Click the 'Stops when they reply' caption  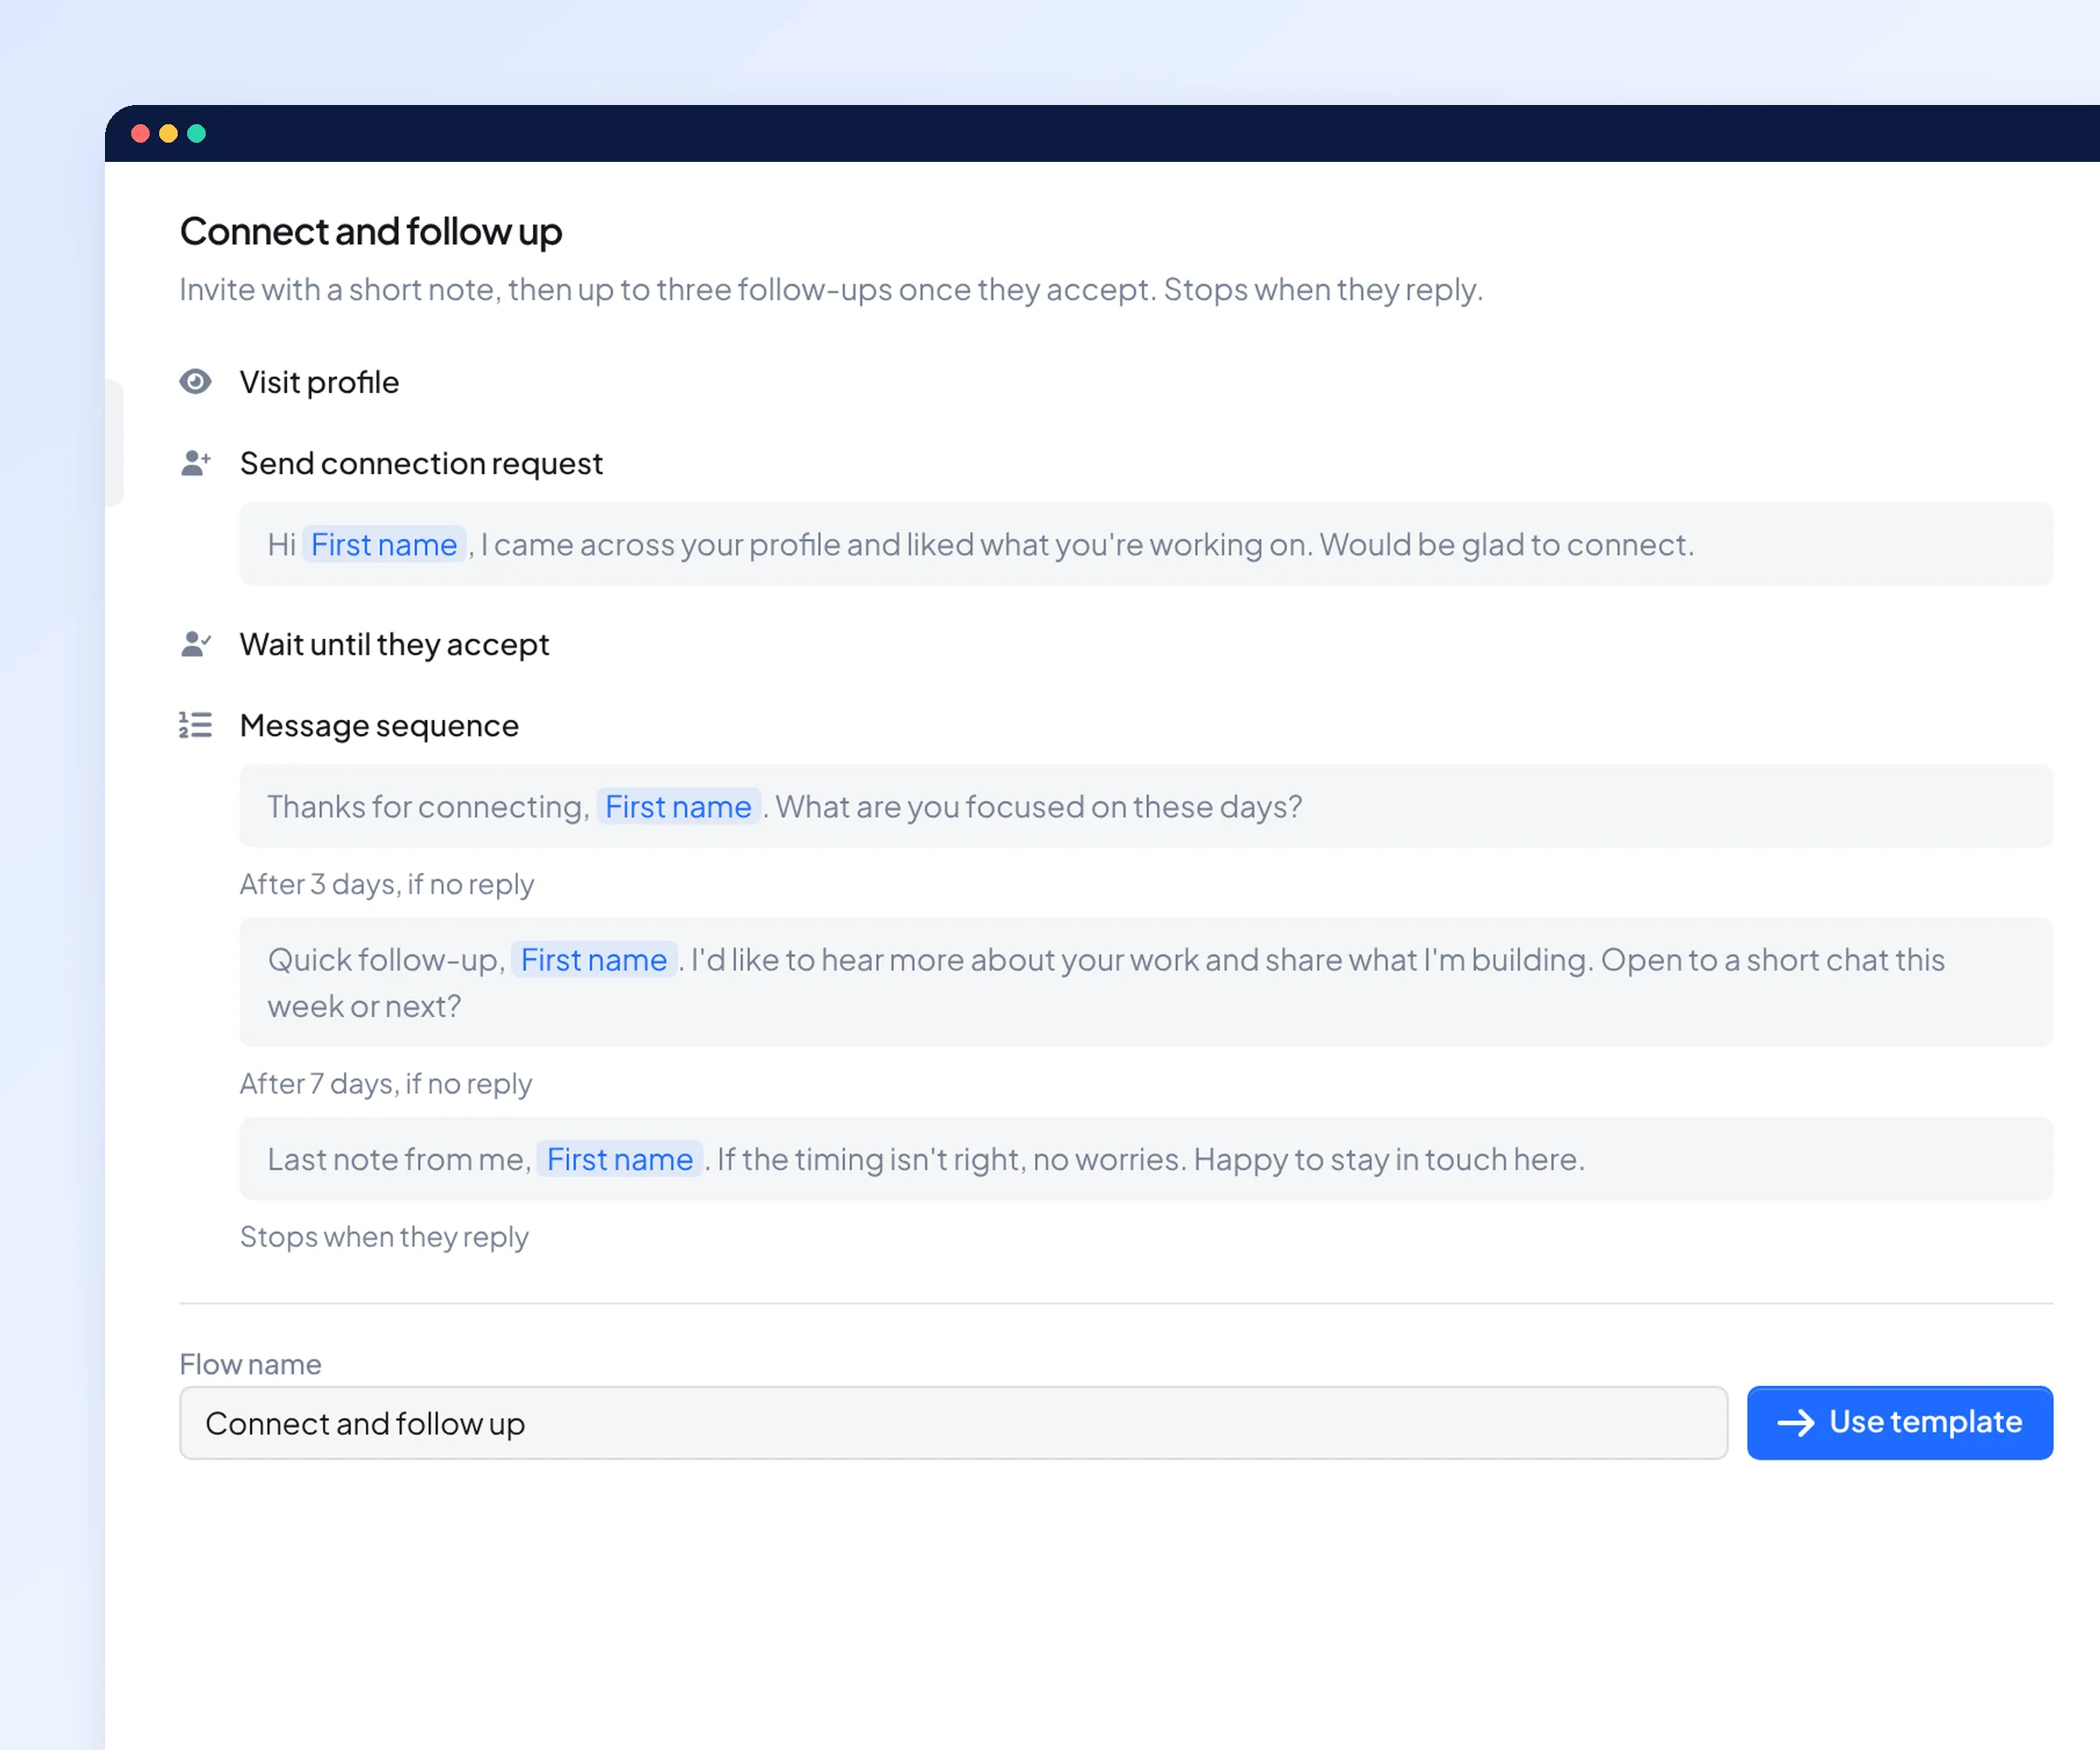(x=384, y=1237)
